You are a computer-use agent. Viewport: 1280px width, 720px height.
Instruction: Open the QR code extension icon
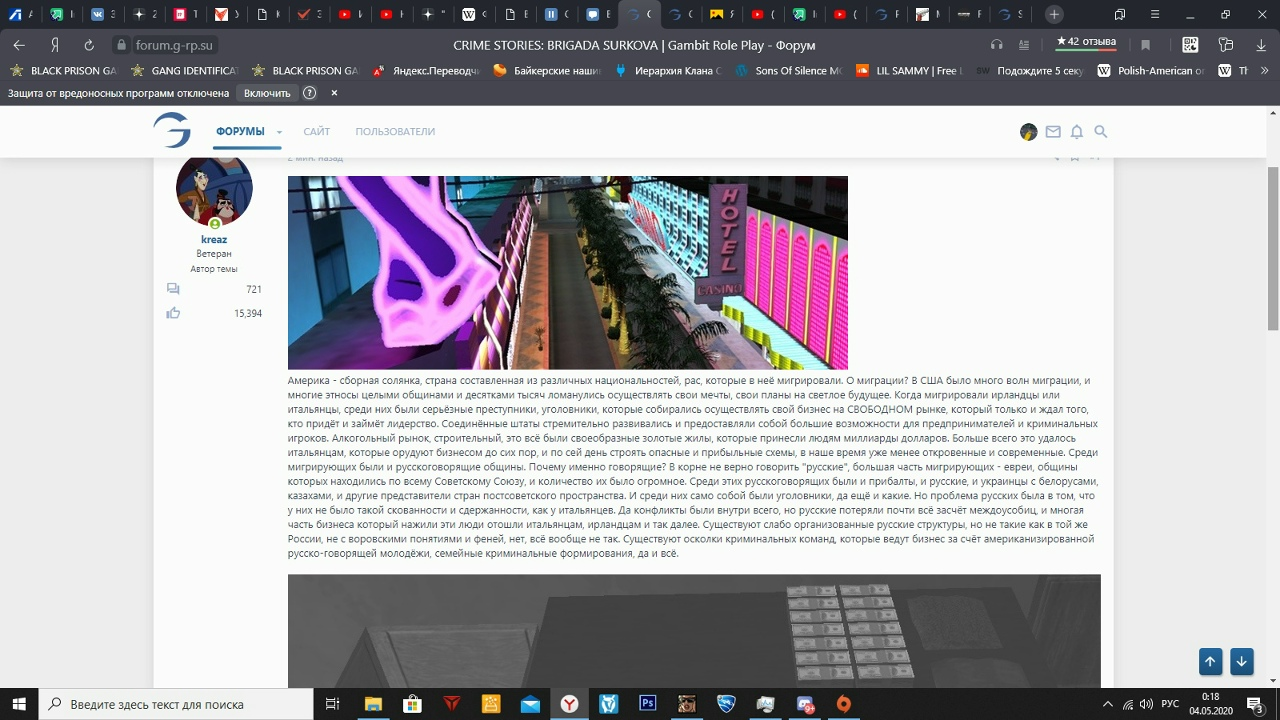[x=1190, y=45]
